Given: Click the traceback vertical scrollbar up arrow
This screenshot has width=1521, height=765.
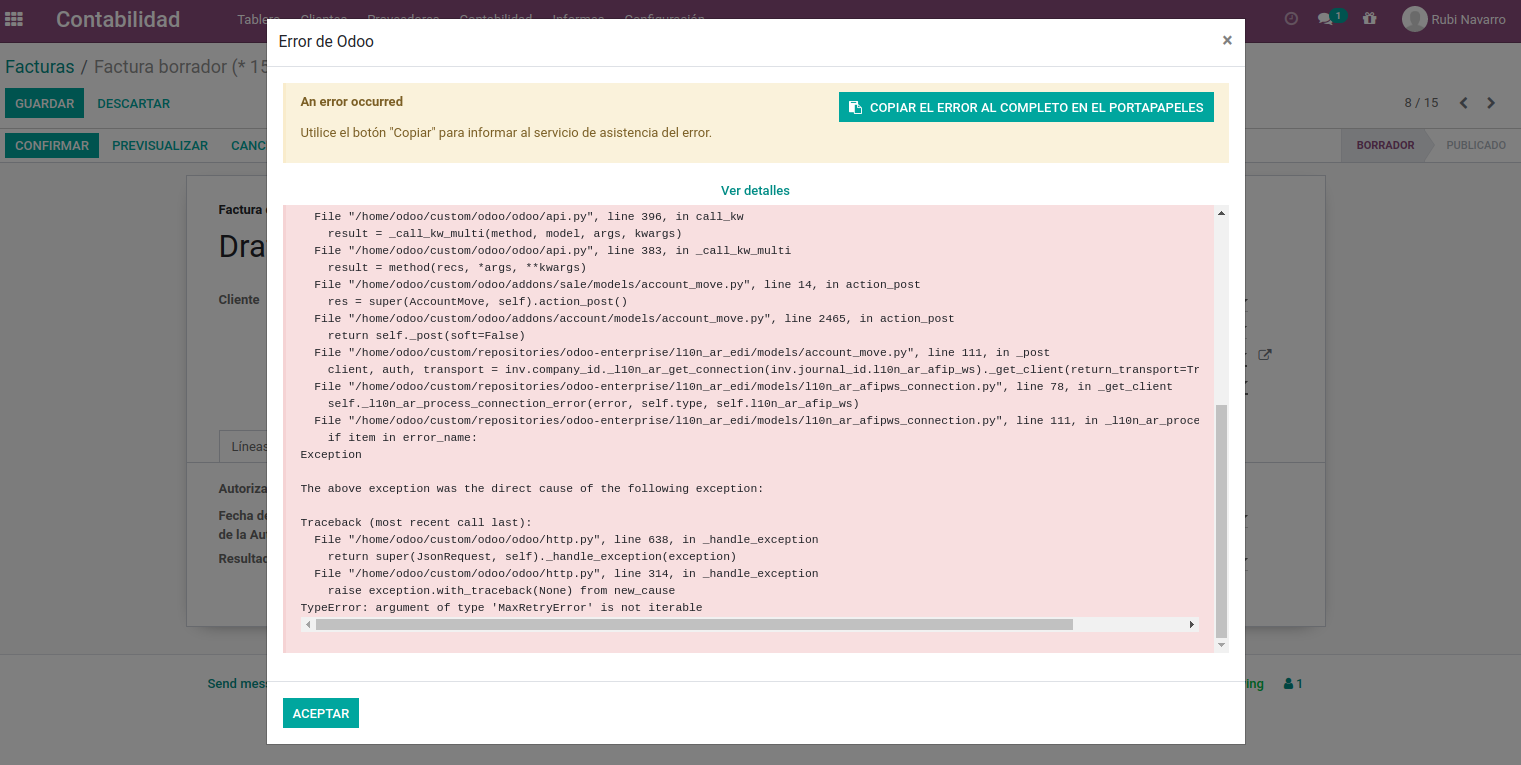Looking at the screenshot, I should click(1221, 213).
